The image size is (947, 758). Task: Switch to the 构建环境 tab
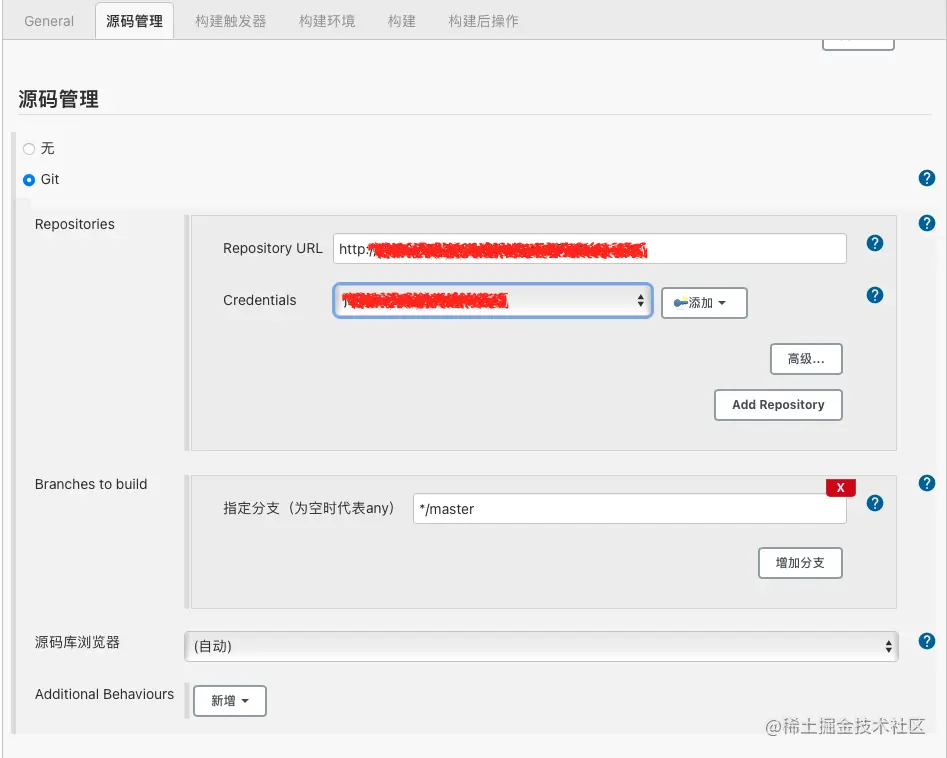coord(327,21)
